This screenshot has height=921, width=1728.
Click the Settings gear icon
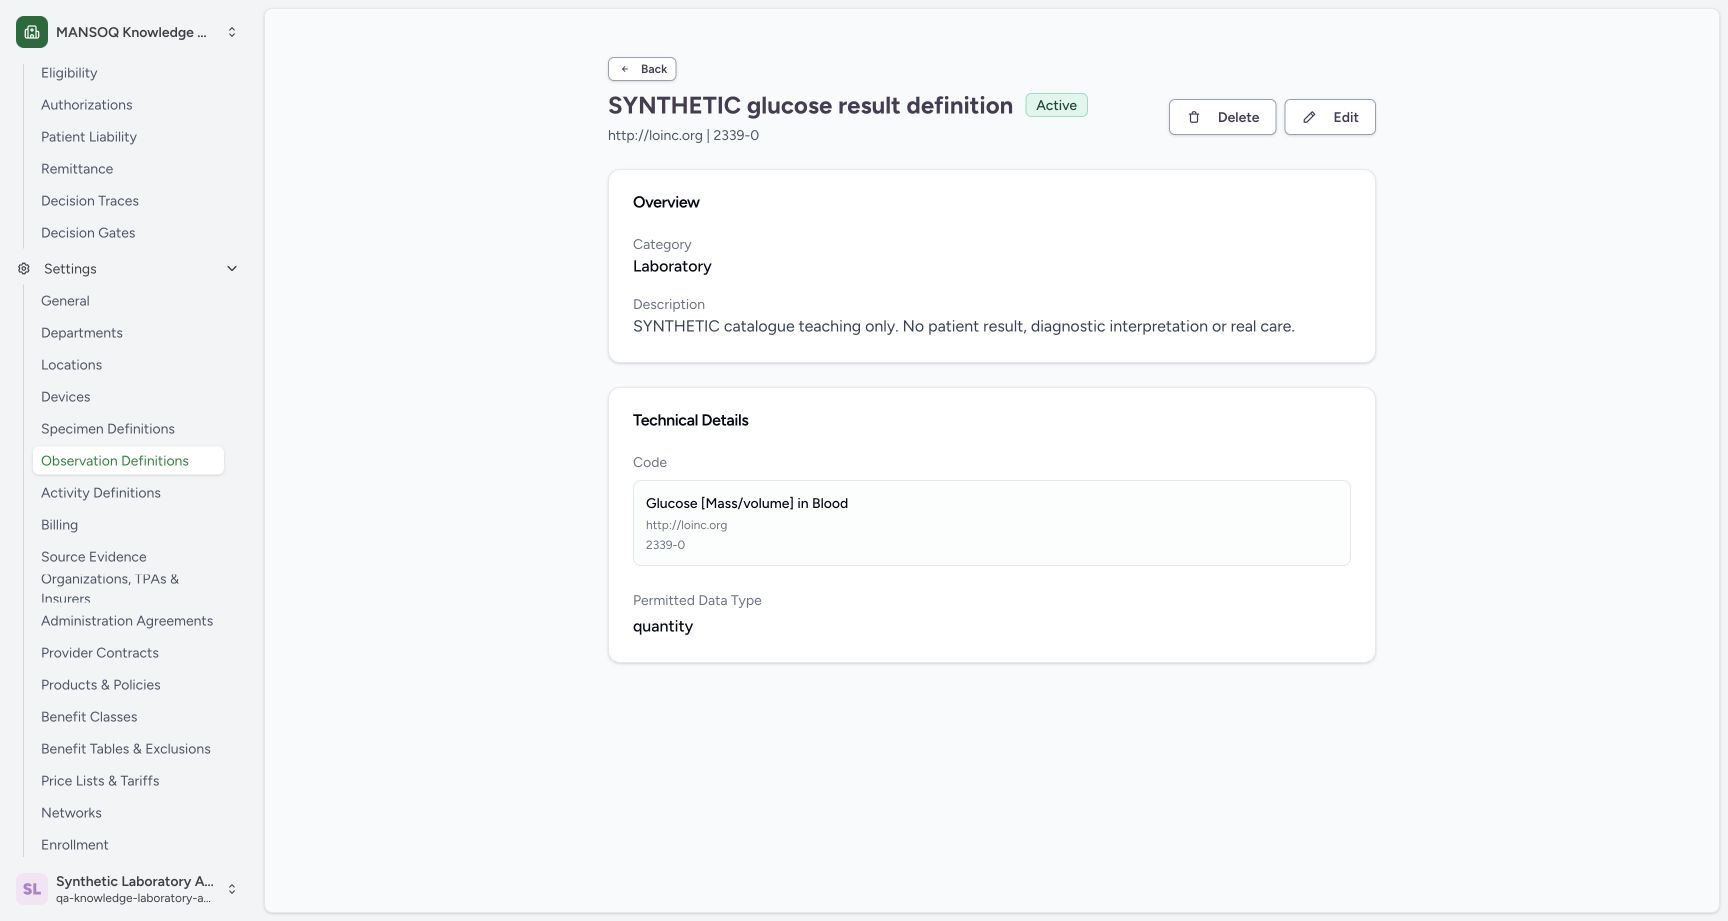(x=24, y=268)
